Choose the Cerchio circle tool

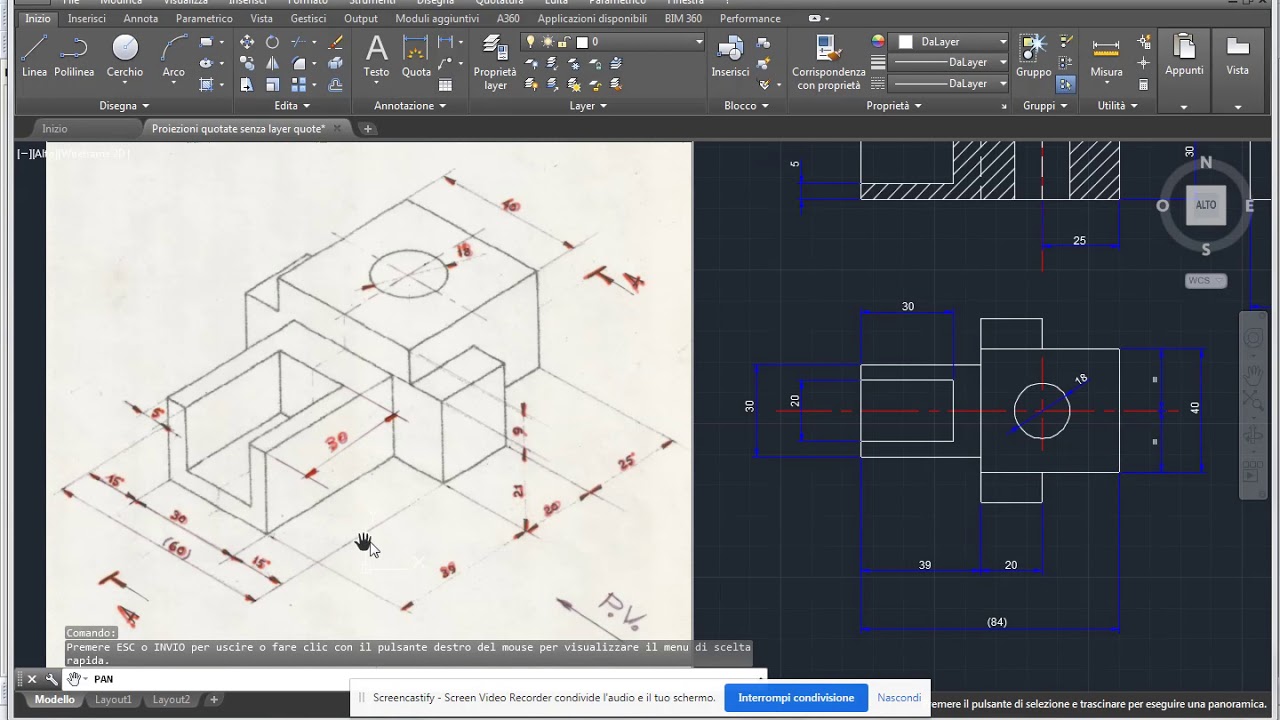coord(125,56)
